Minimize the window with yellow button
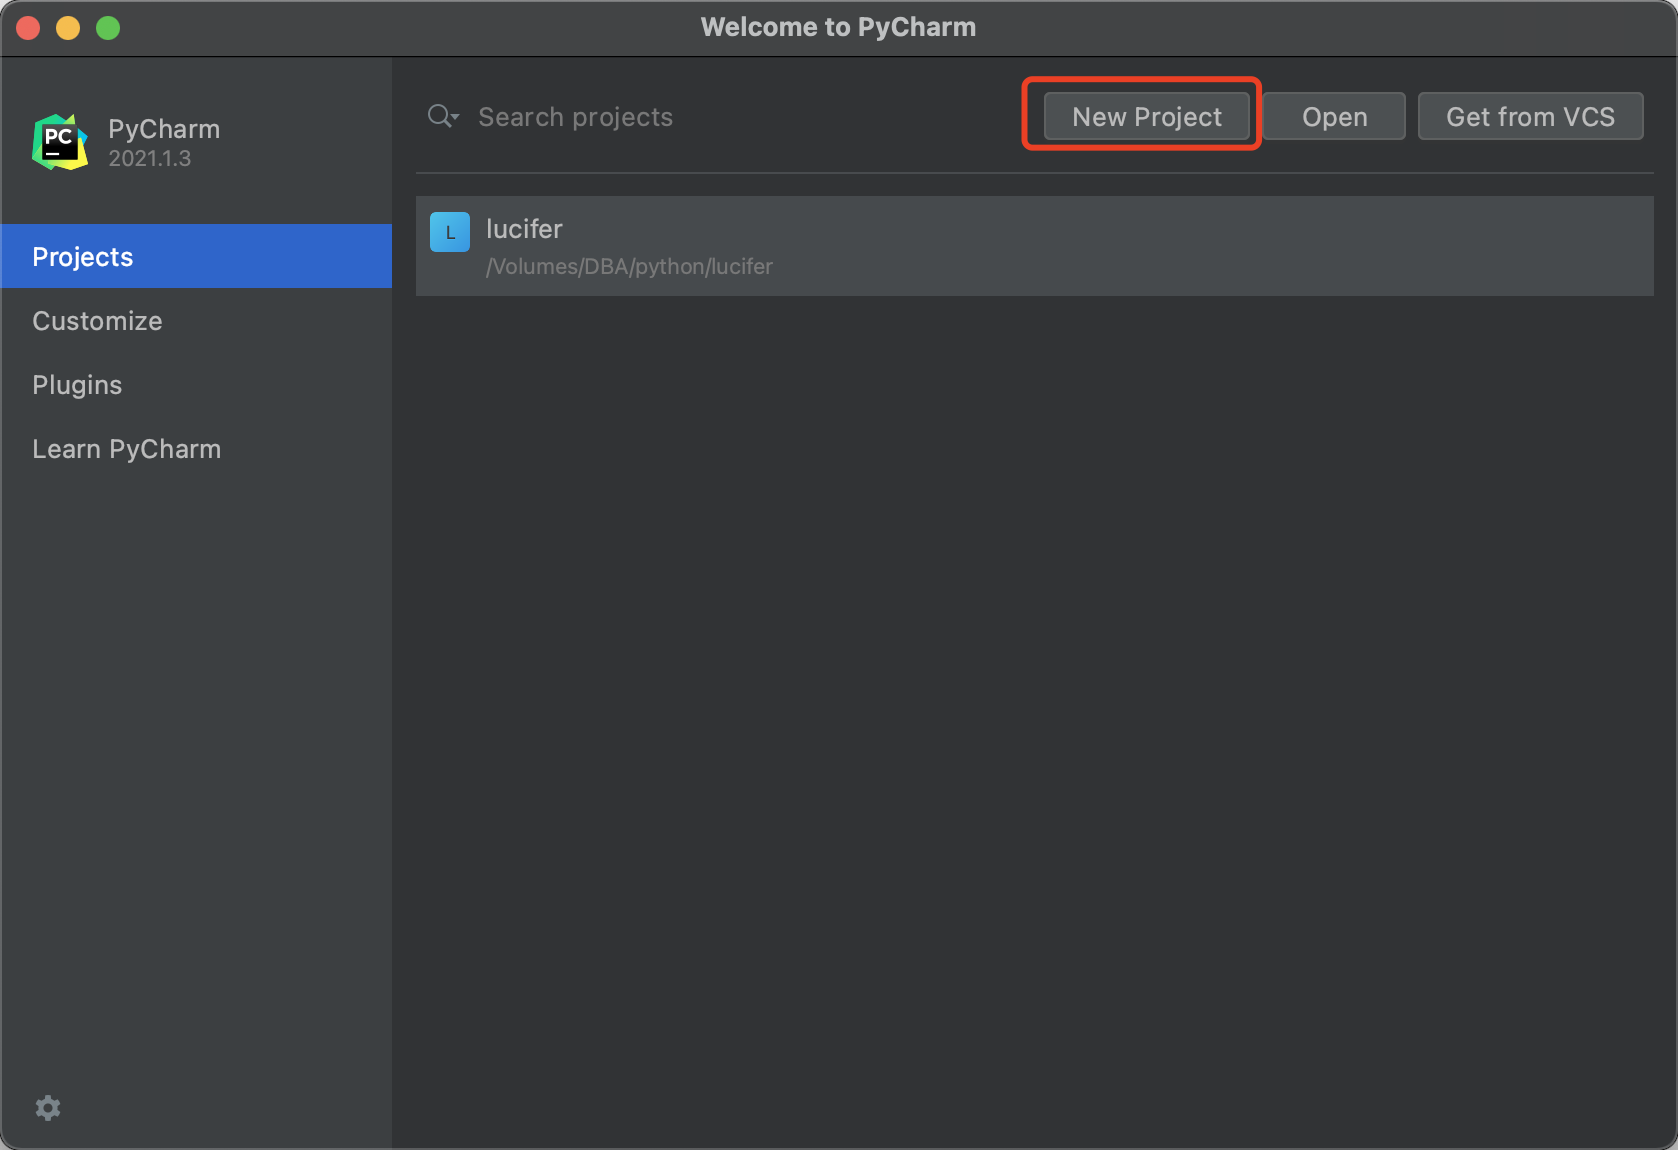1678x1150 pixels. (68, 27)
